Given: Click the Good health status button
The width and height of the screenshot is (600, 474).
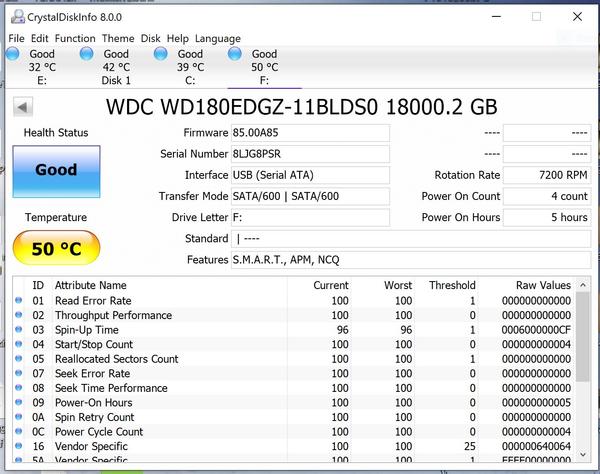Looking at the screenshot, I should coord(56,170).
